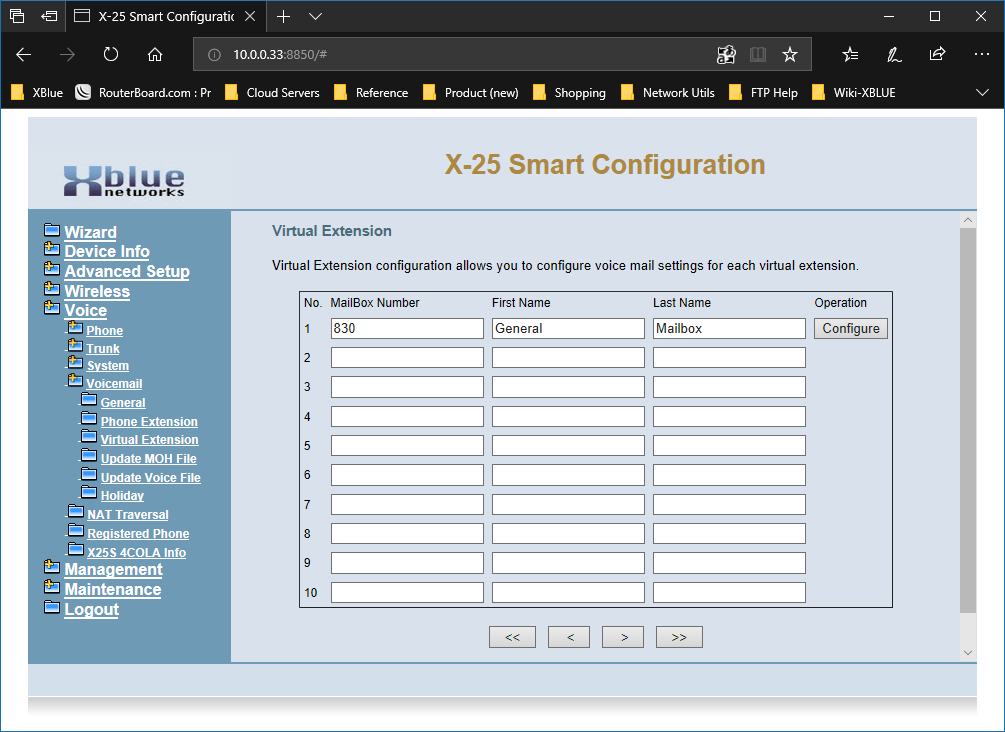Open the FTP Help bookmark

click(x=773, y=92)
